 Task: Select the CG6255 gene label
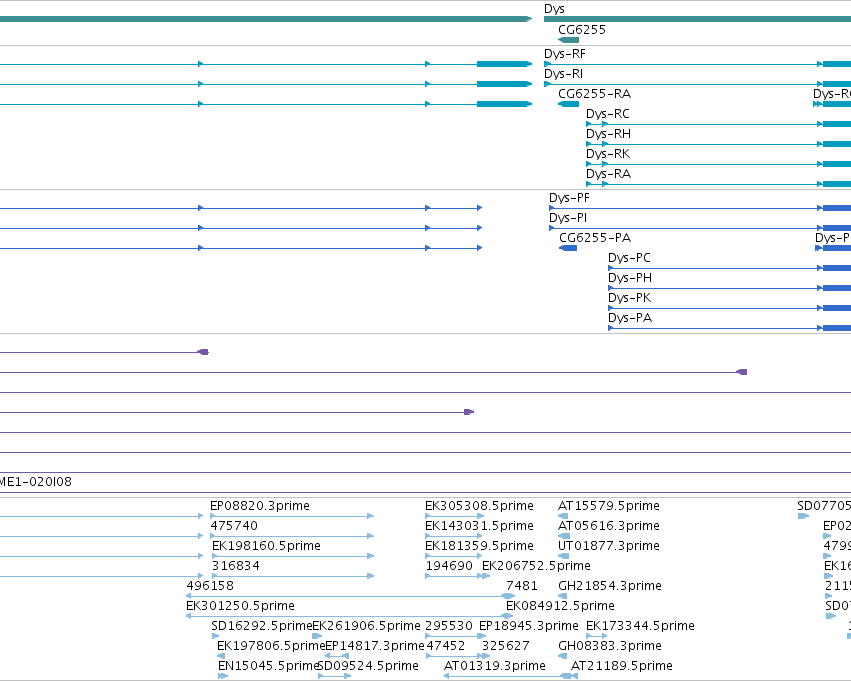click(x=582, y=30)
